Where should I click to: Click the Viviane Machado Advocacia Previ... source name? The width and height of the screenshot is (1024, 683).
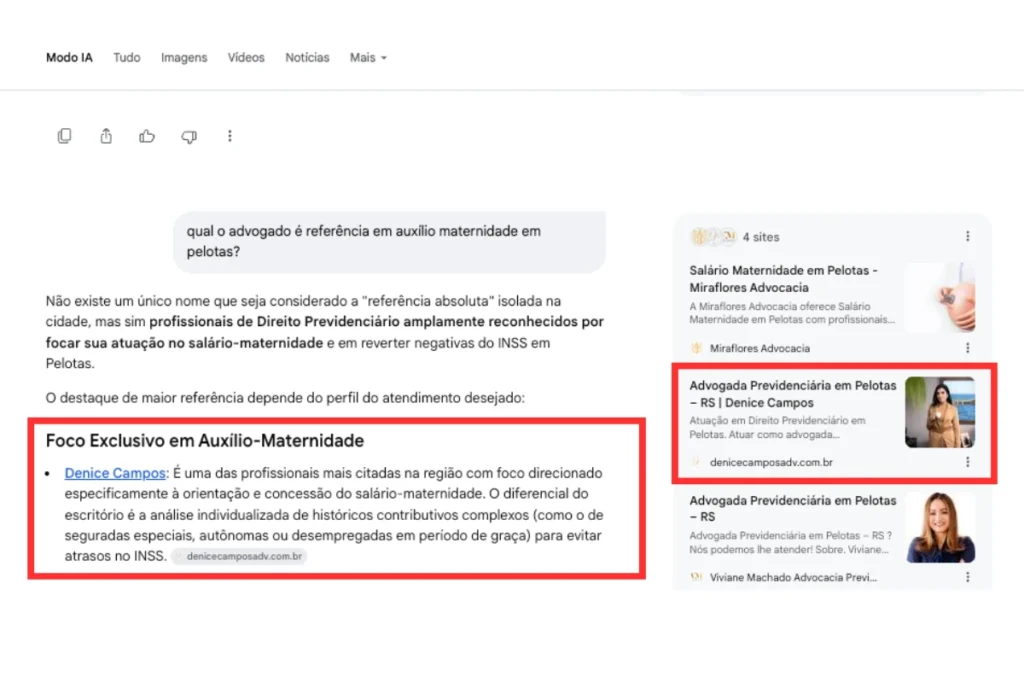(x=793, y=577)
